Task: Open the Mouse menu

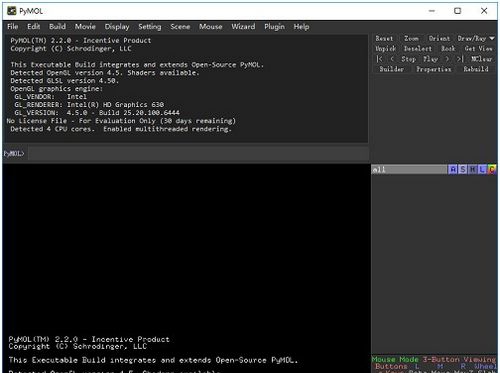Action: [x=211, y=27]
